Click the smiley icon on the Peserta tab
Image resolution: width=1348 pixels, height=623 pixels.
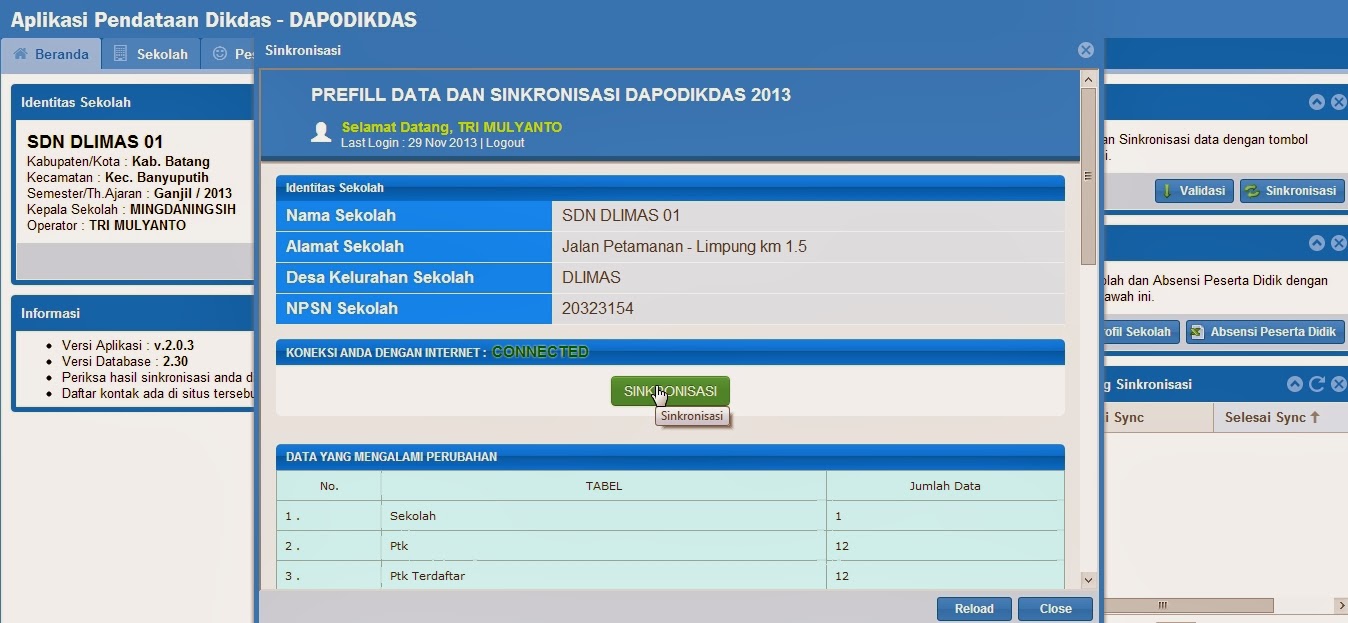(x=220, y=54)
